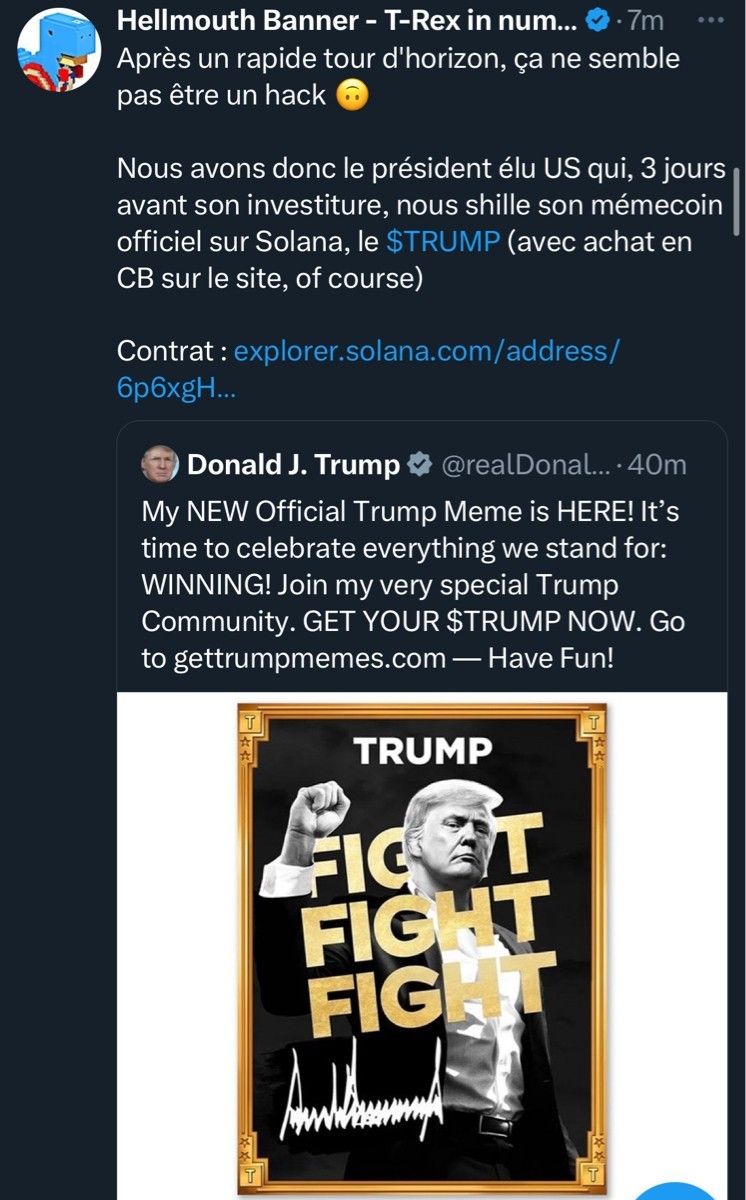Open the $TRUMP cashtag link
Viewport: 746px width, 1200px height.
(x=442, y=241)
